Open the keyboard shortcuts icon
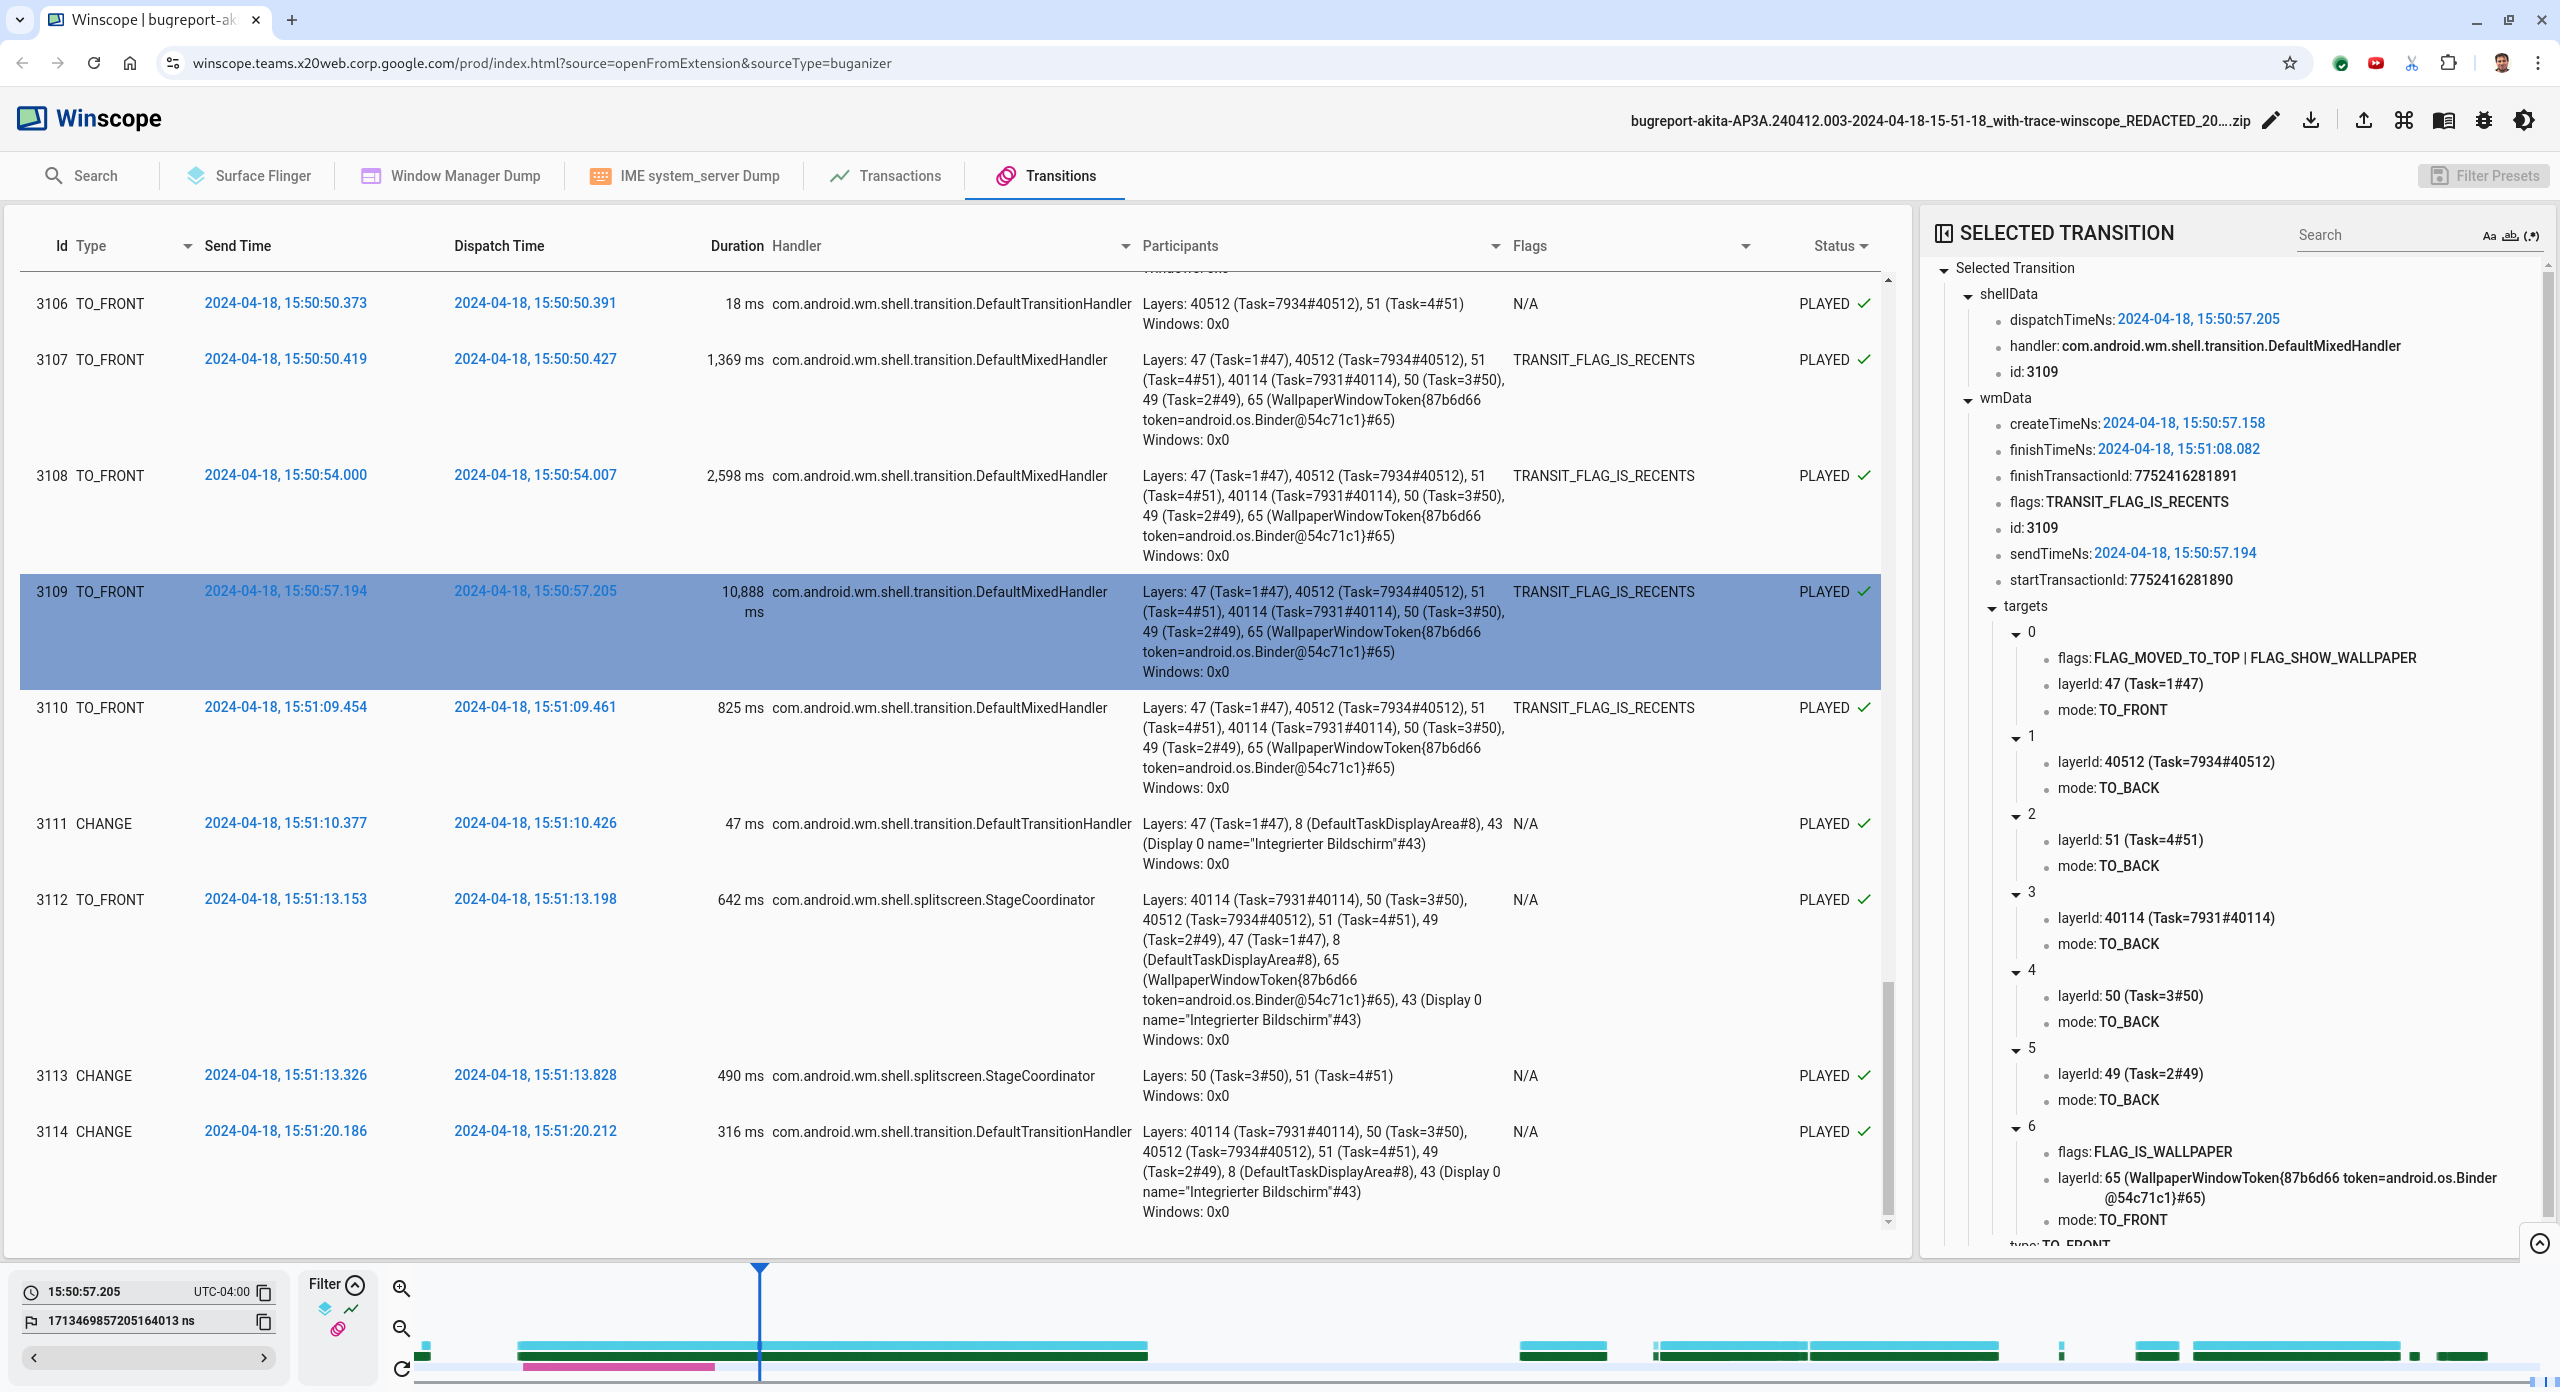The height and width of the screenshot is (1392, 2560). (x=2404, y=120)
